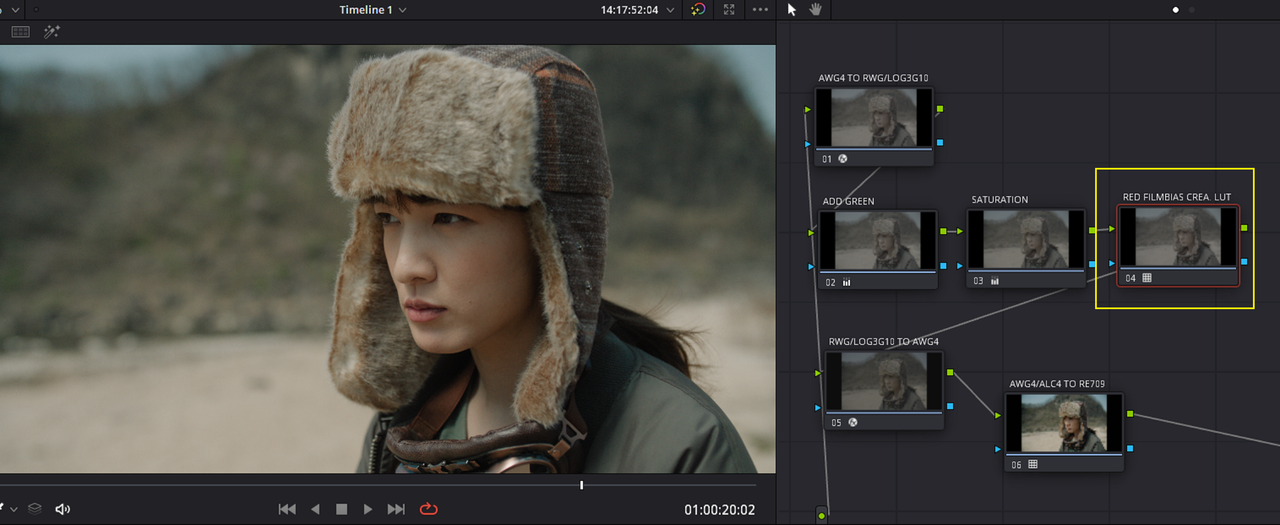The height and width of the screenshot is (525, 1280).
Task: Click the bars icon on node 02
Action: click(847, 282)
